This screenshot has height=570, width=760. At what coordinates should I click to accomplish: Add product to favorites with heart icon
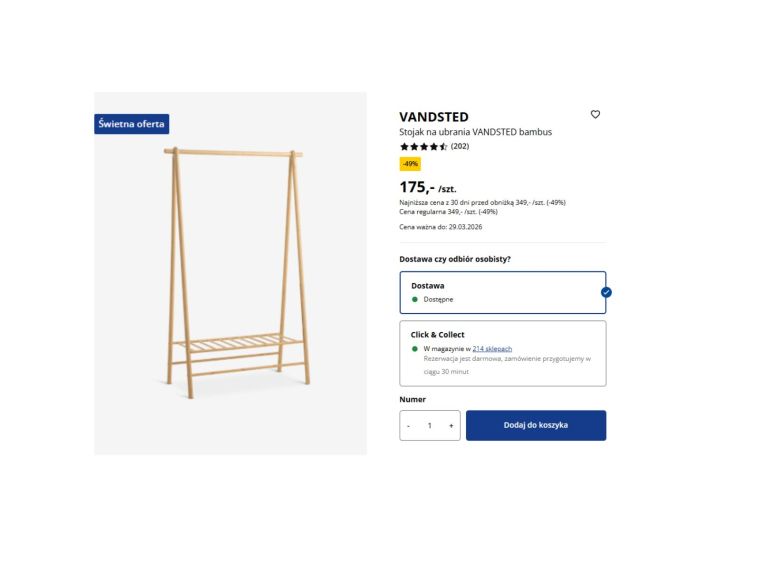click(x=595, y=115)
